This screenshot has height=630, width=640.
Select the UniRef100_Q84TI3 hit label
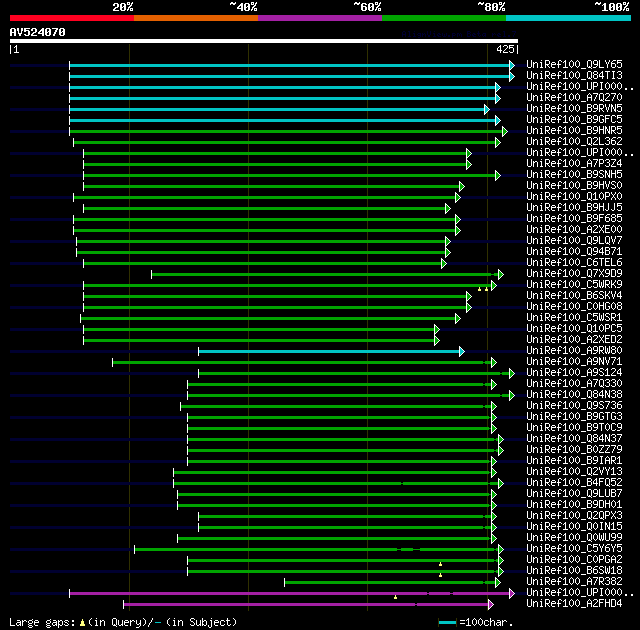pos(574,75)
